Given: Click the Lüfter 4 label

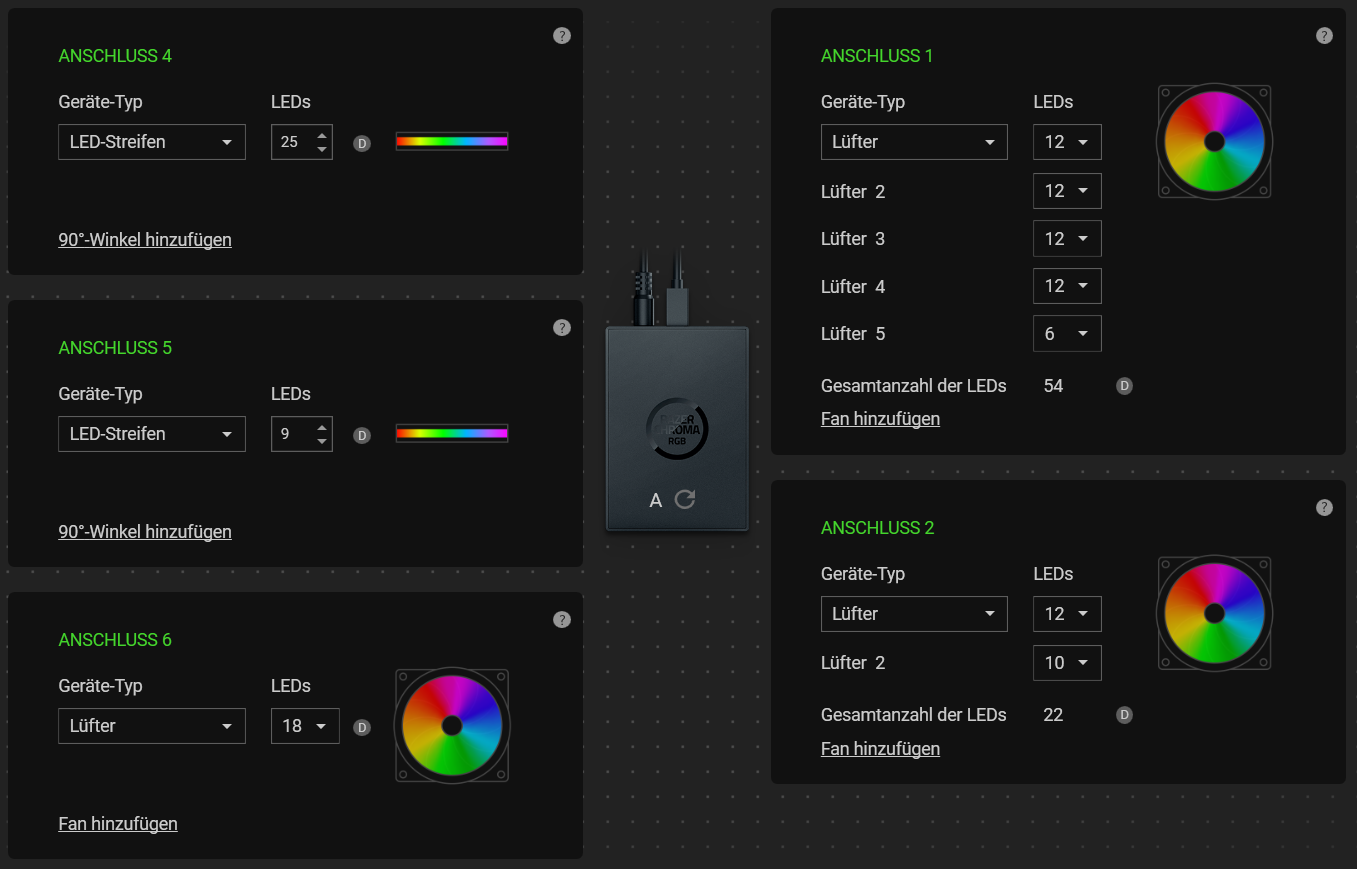Looking at the screenshot, I should pos(853,287).
